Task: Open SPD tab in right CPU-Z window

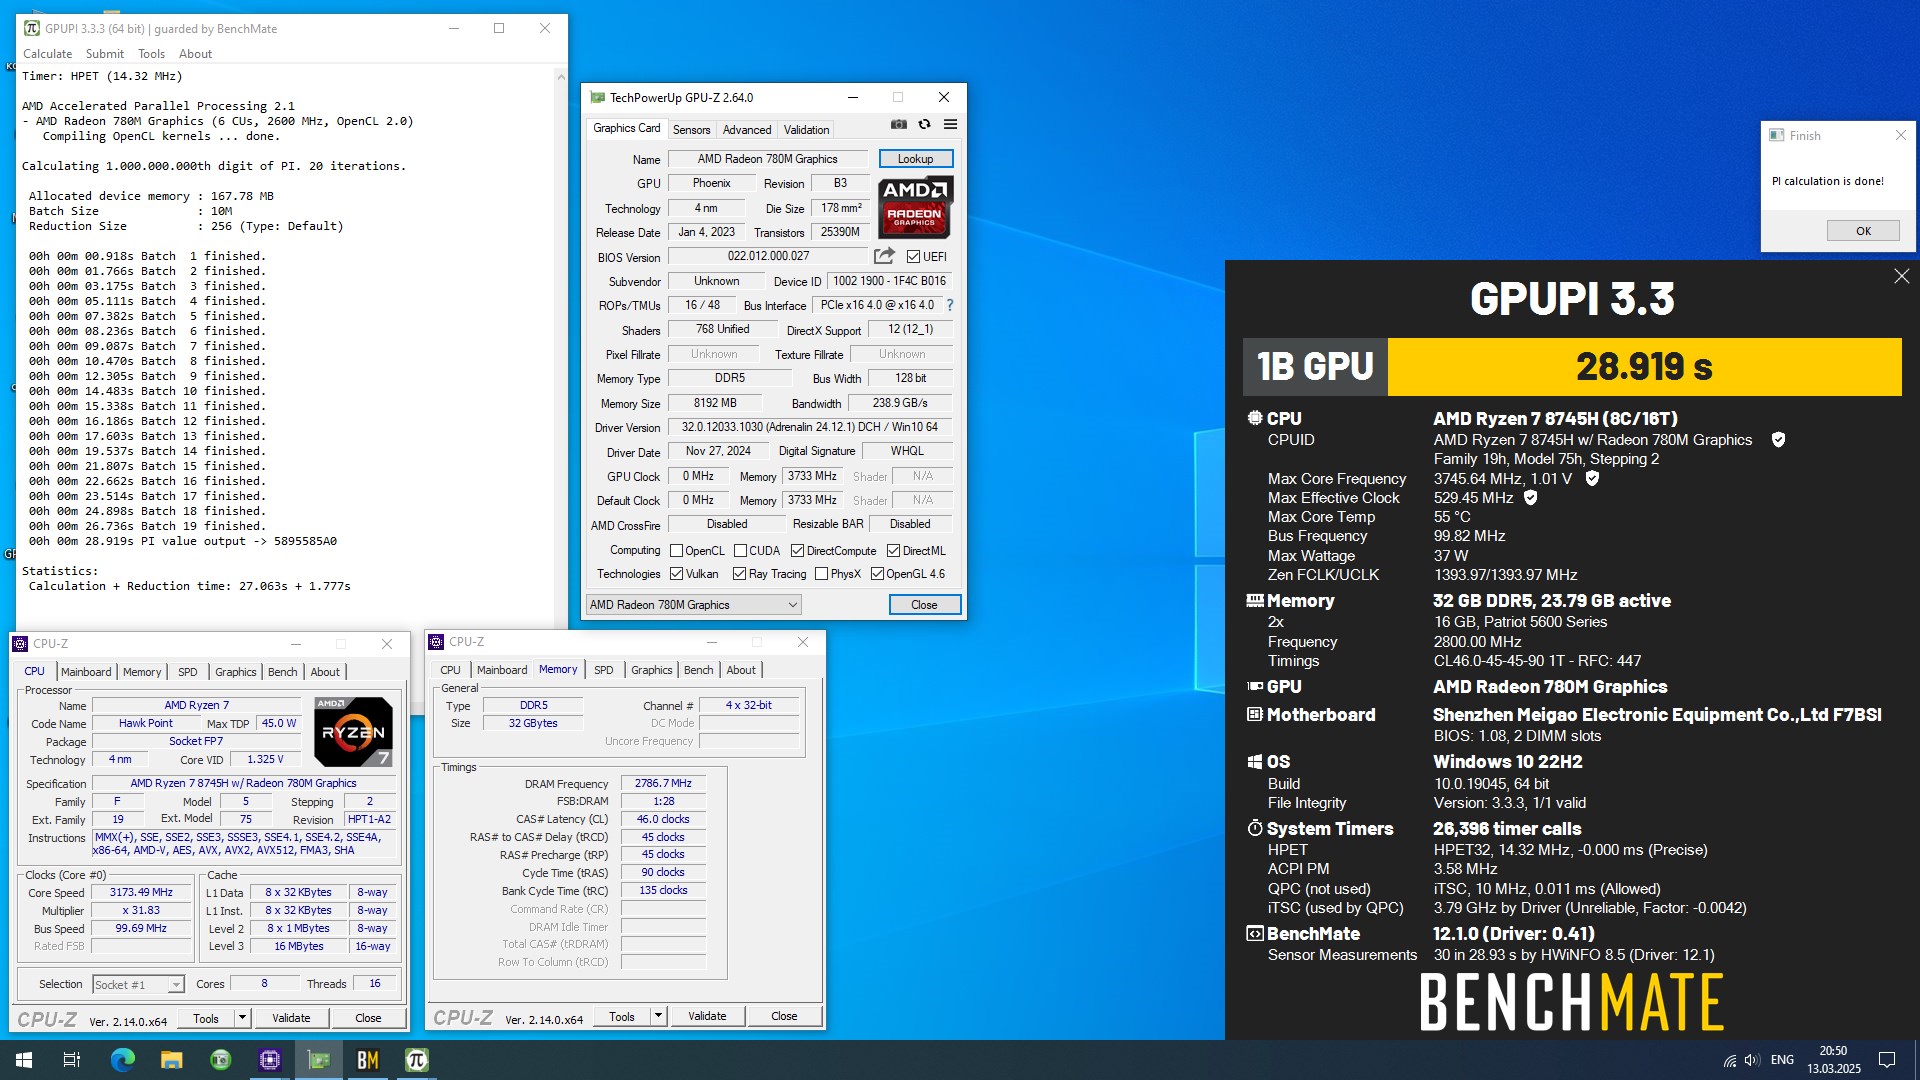Action: point(604,670)
